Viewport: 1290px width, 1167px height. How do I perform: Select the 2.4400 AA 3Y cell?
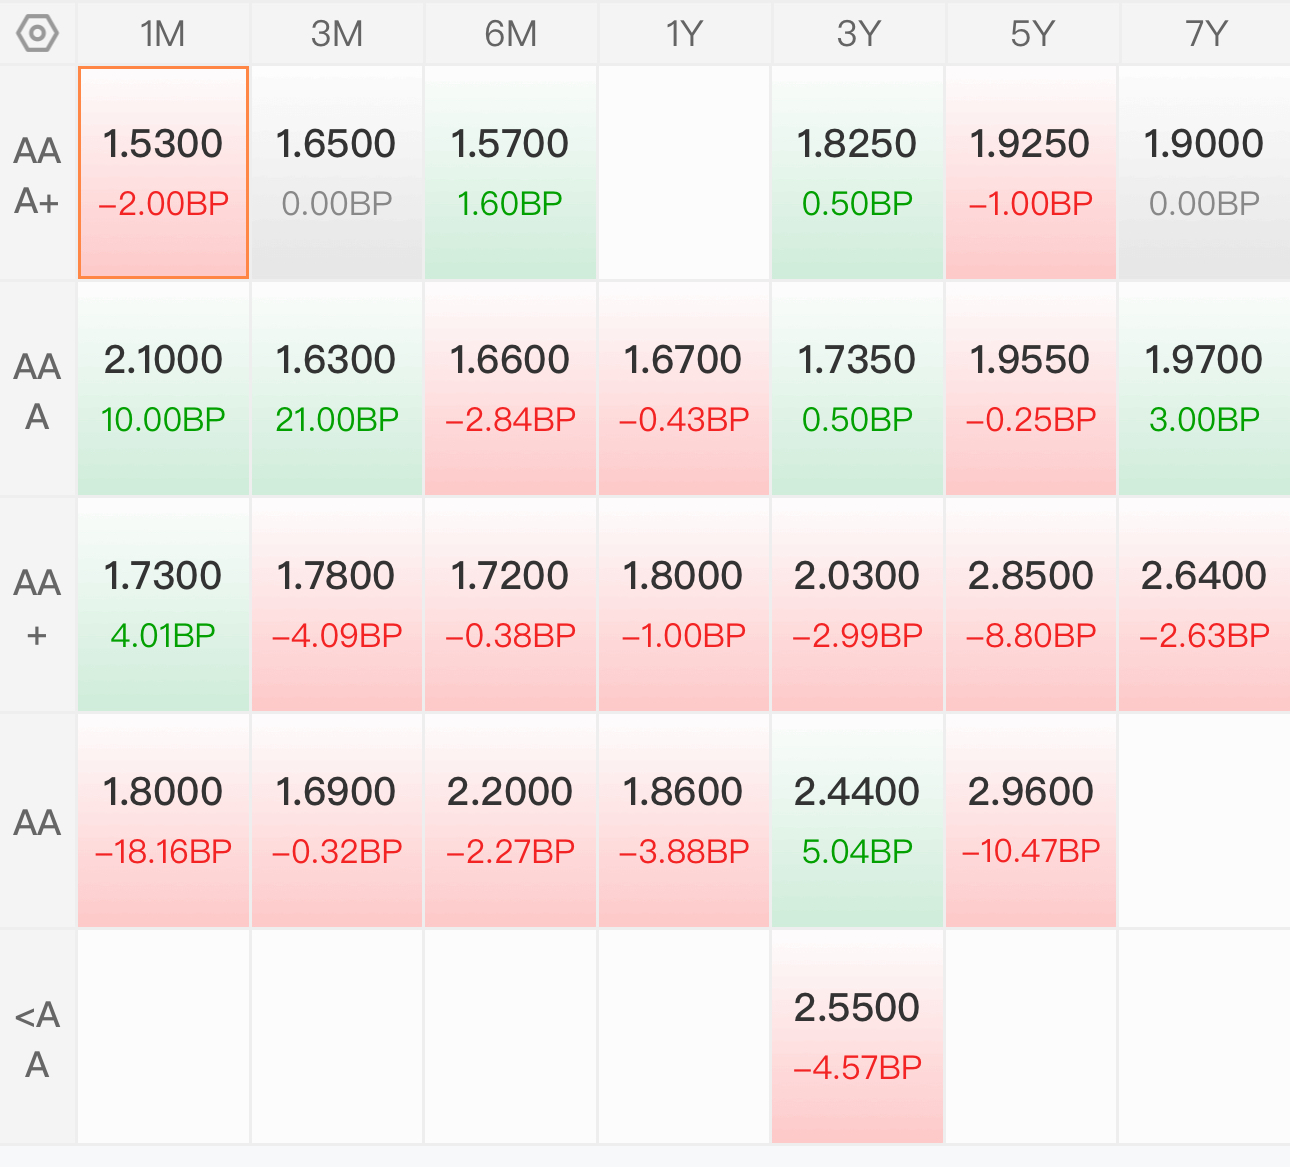[x=858, y=821]
